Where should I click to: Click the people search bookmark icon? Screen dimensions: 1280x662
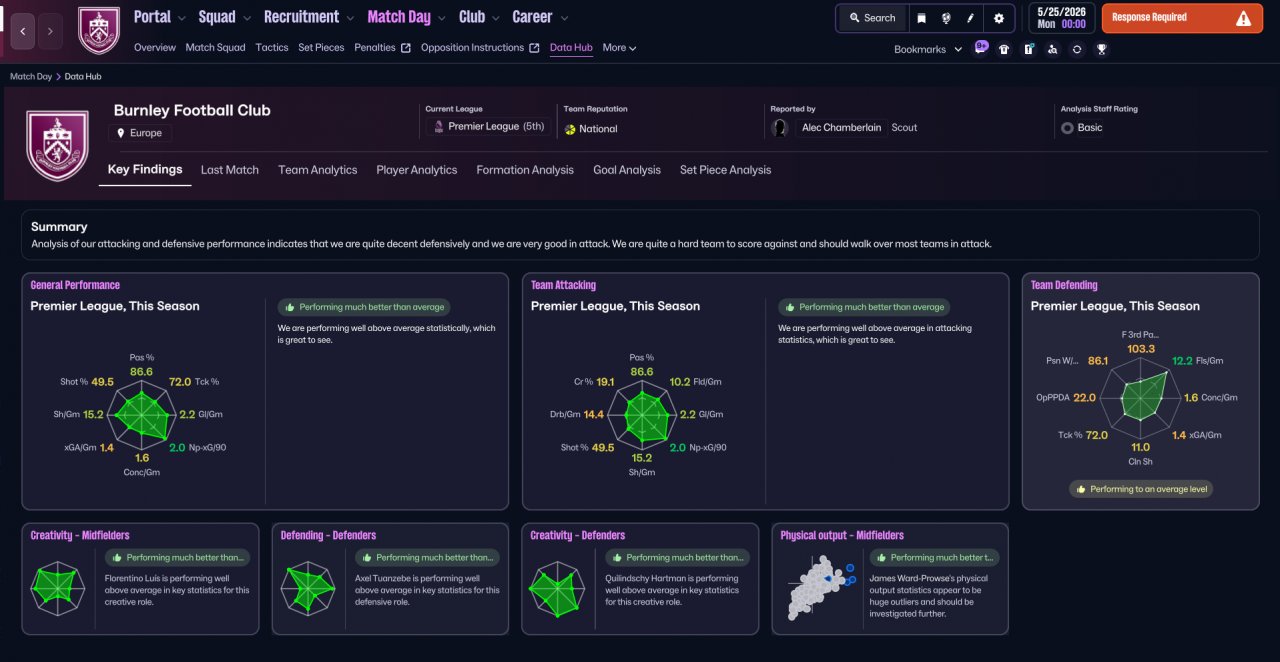click(1053, 49)
